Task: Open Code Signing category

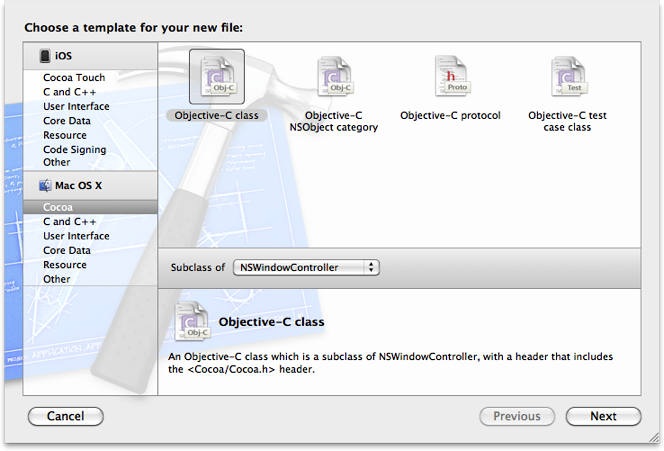Action: point(74,150)
